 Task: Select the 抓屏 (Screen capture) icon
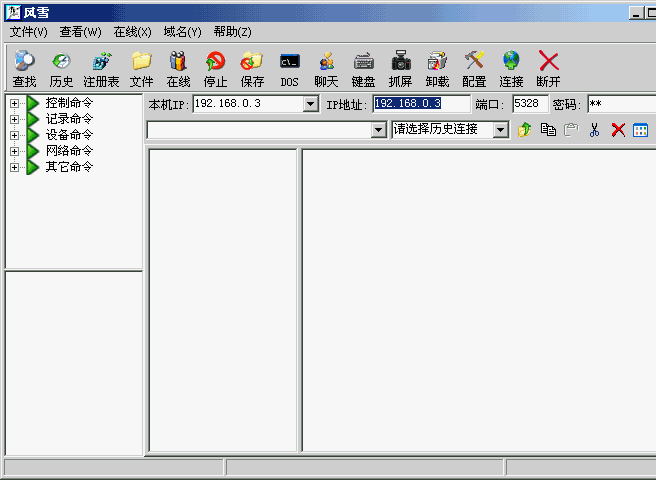[400, 68]
